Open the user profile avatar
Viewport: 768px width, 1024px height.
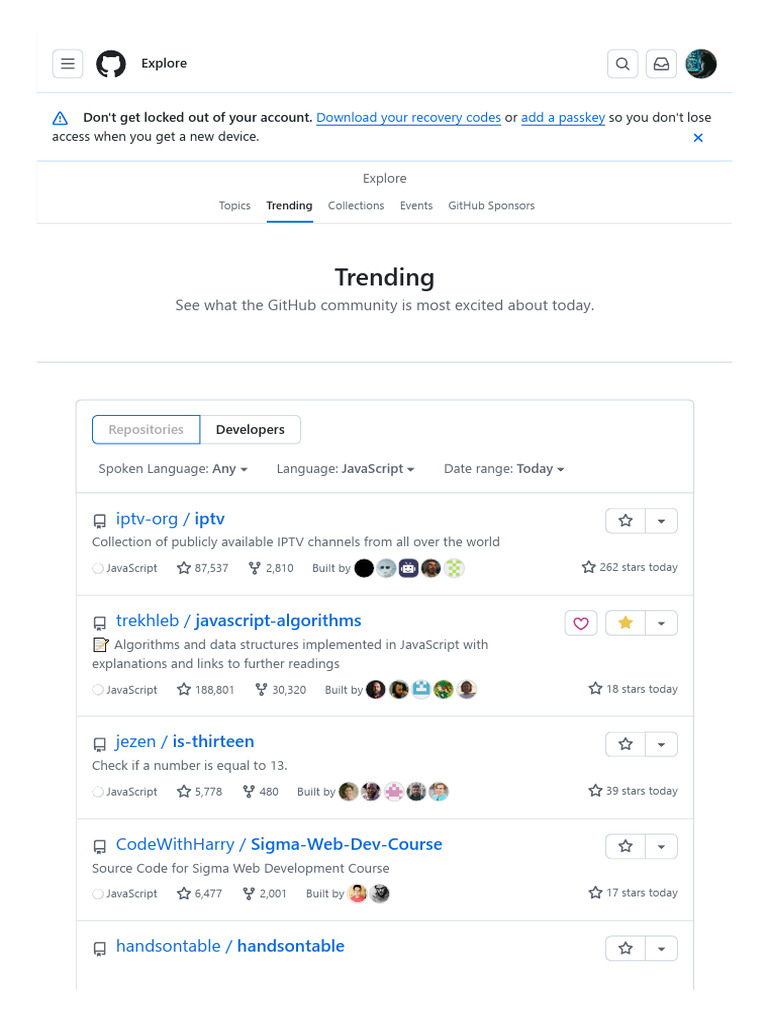(x=701, y=64)
